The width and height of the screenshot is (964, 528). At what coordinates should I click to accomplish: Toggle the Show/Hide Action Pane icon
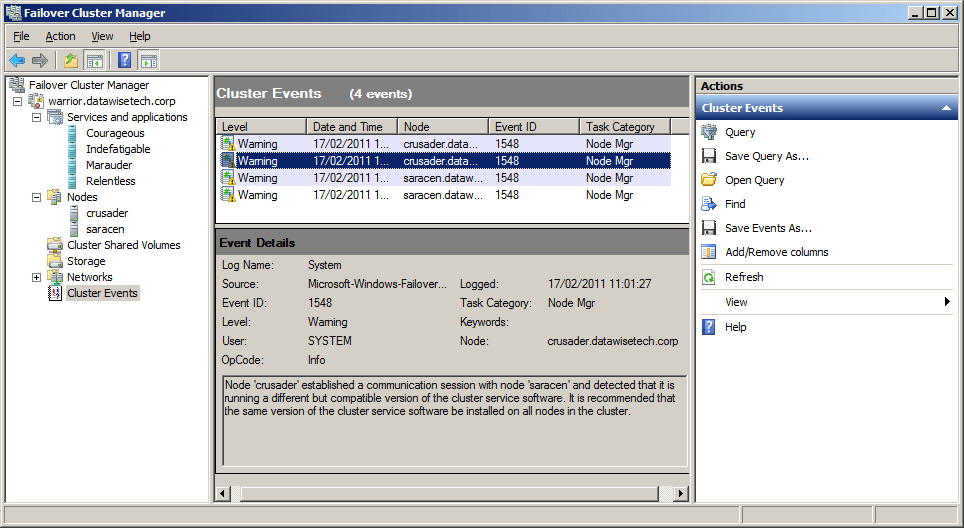tap(149, 60)
